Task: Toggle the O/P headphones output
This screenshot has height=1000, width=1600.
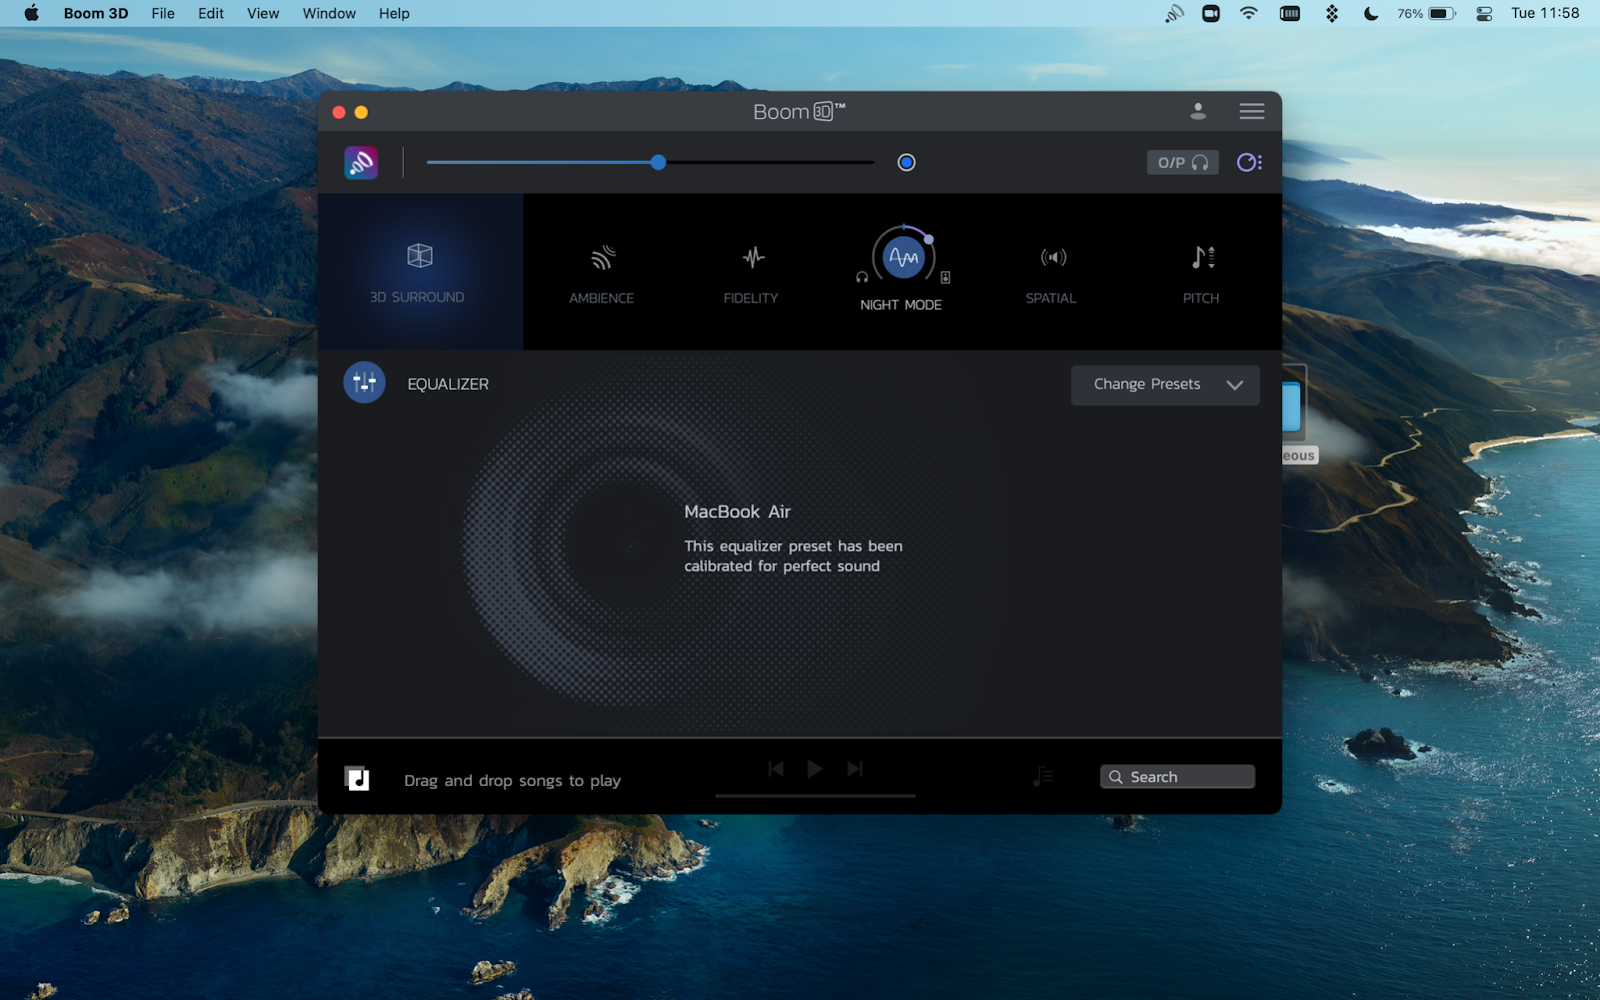Action: click(1182, 161)
